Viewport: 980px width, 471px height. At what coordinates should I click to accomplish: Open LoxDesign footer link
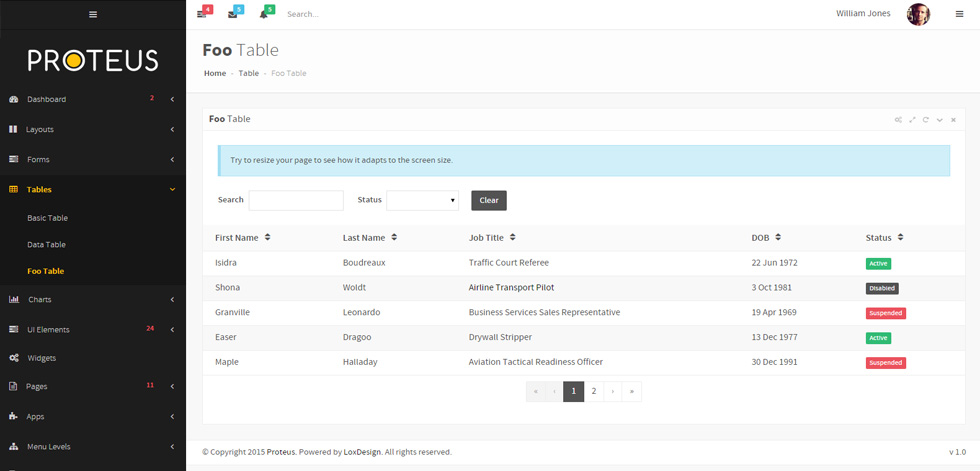coord(362,452)
